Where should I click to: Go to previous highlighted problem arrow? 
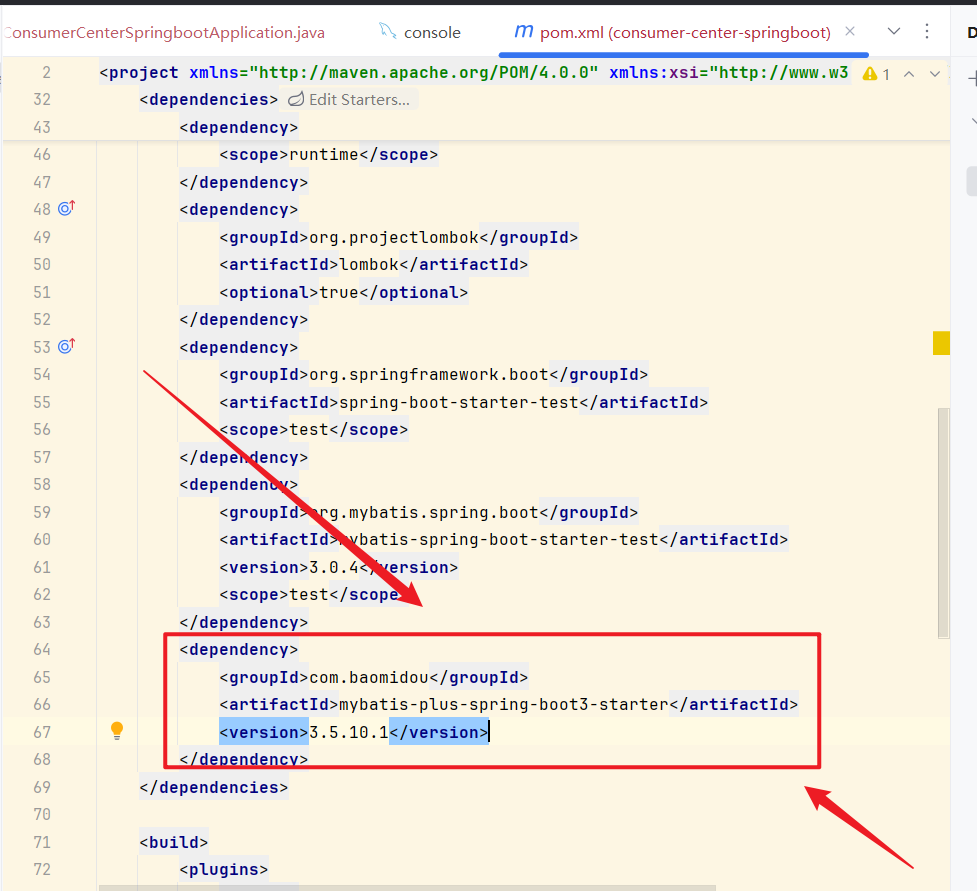[909, 74]
